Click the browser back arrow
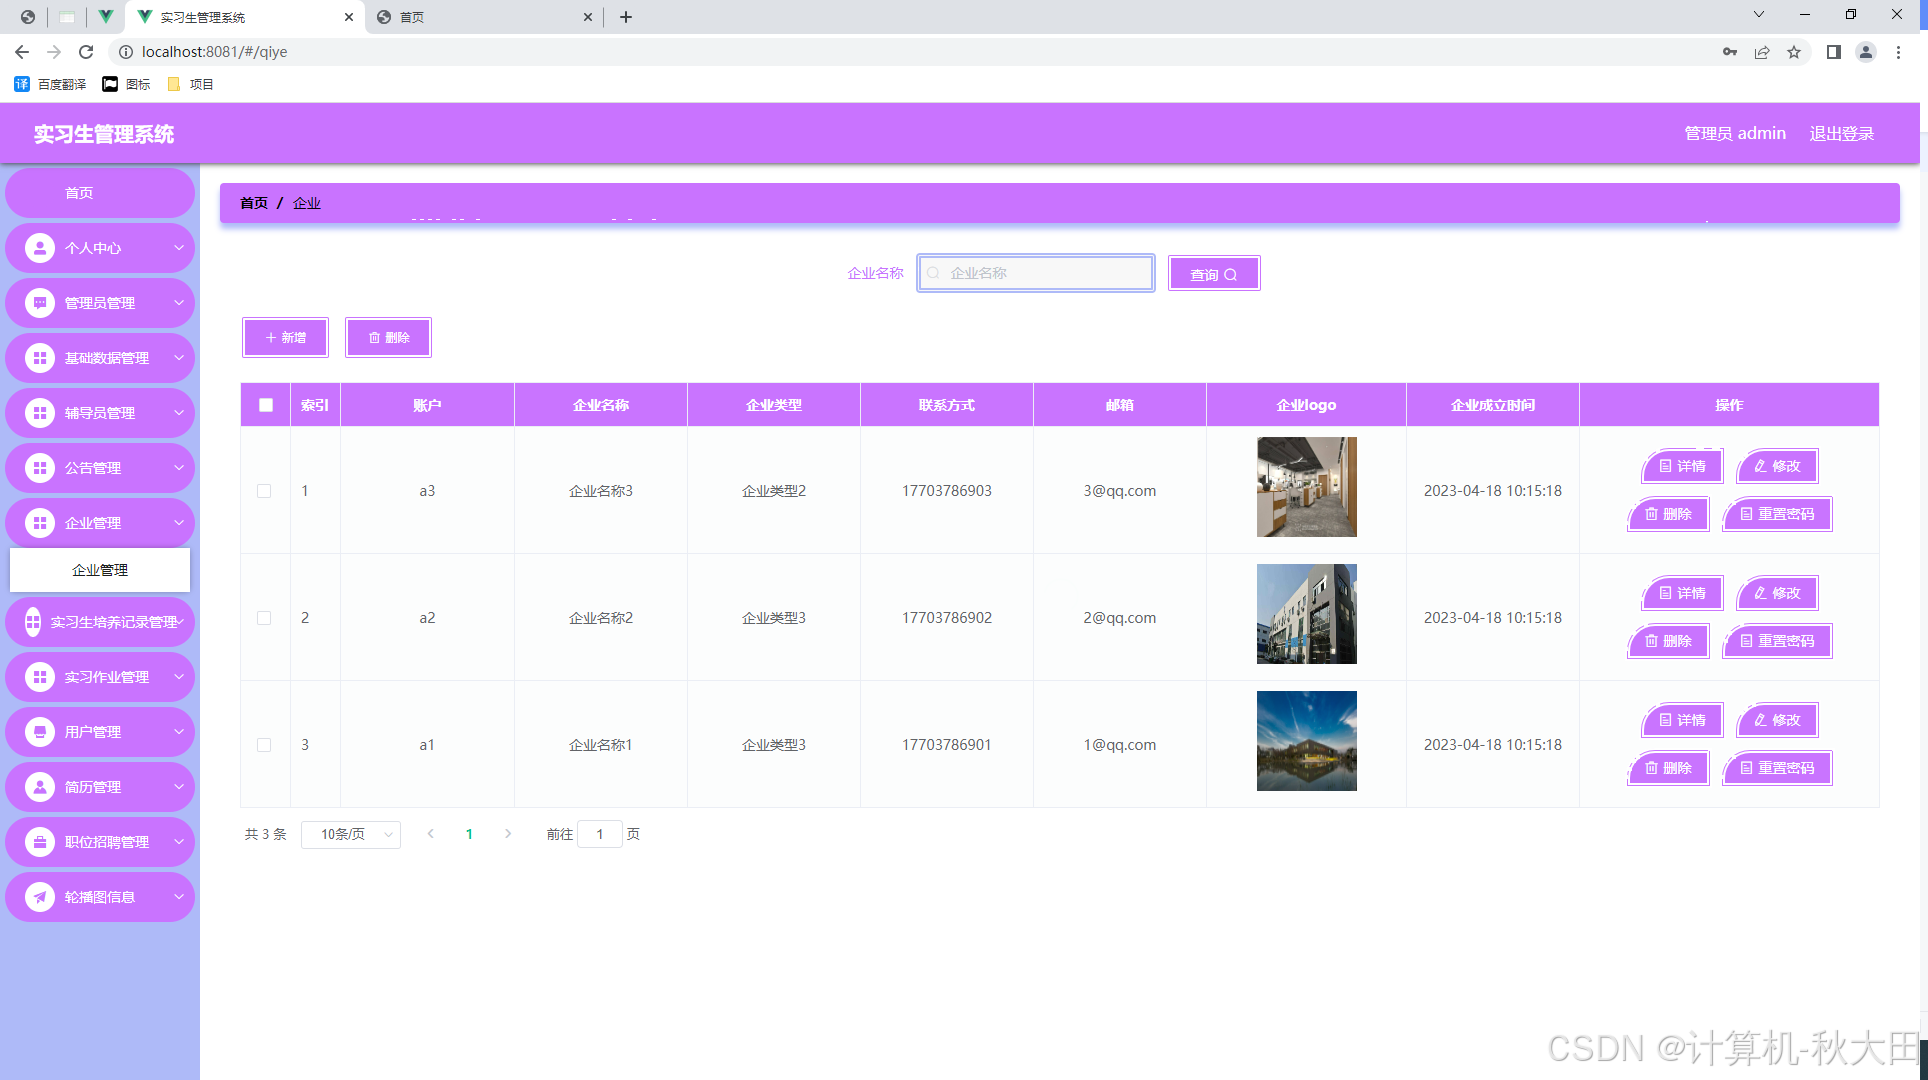The width and height of the screenshot is (1928, 1080). point(22,52)
